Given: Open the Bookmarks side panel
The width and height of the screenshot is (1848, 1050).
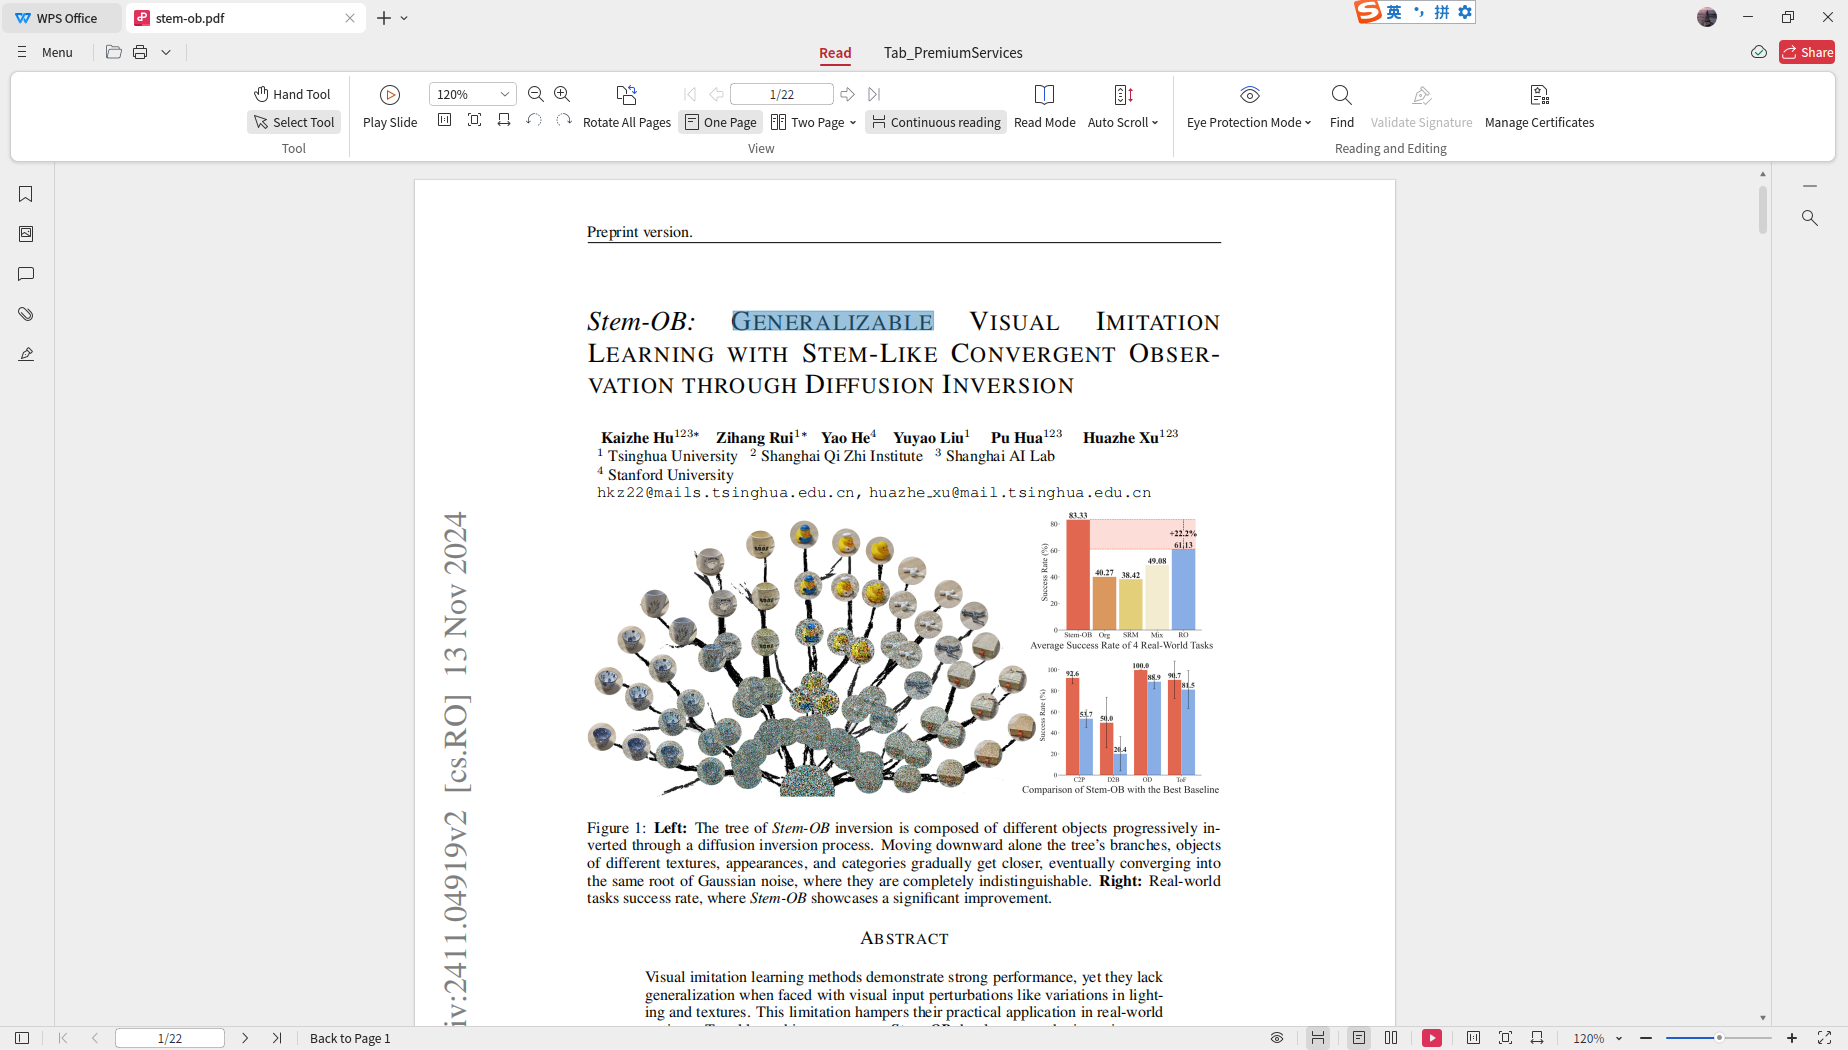Looking at the screenshot, I should [x=26, y=194].
